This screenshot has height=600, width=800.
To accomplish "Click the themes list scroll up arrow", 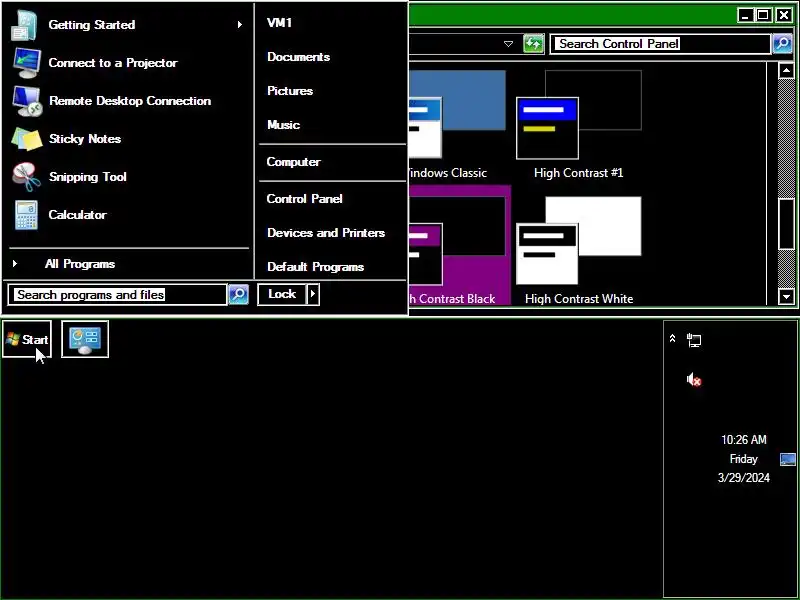I will [x=786, y=70].
